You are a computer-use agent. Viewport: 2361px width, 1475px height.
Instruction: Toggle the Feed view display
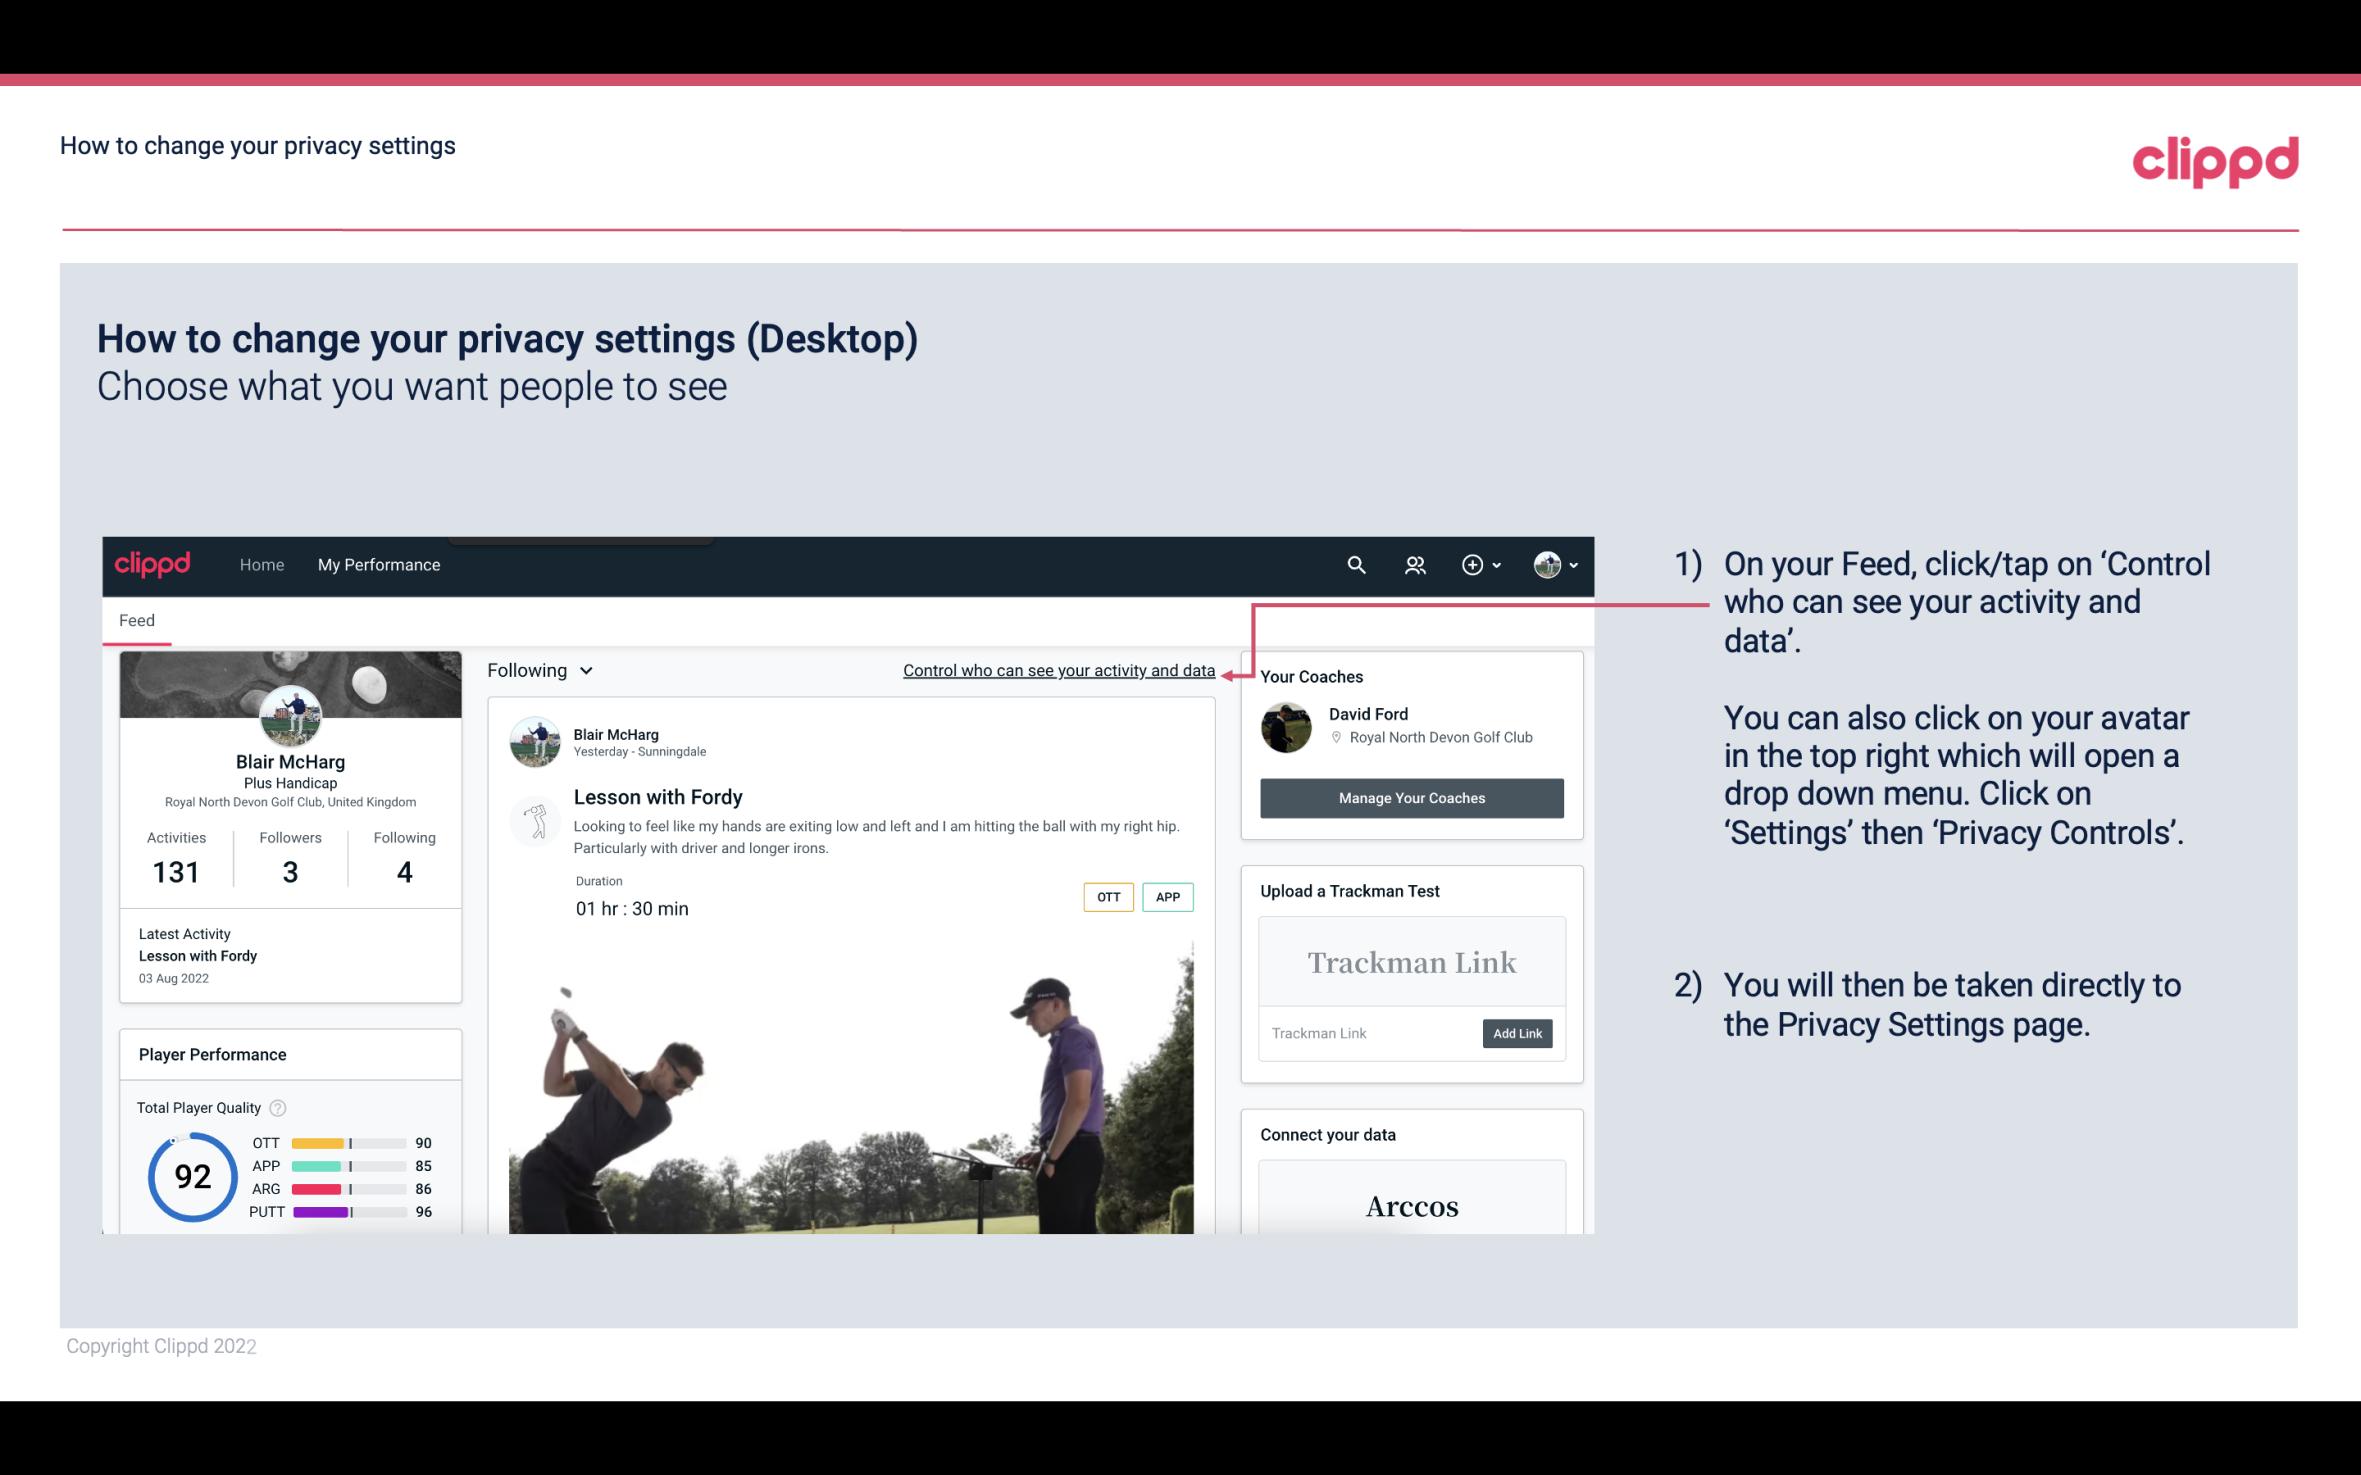[136, 619]
